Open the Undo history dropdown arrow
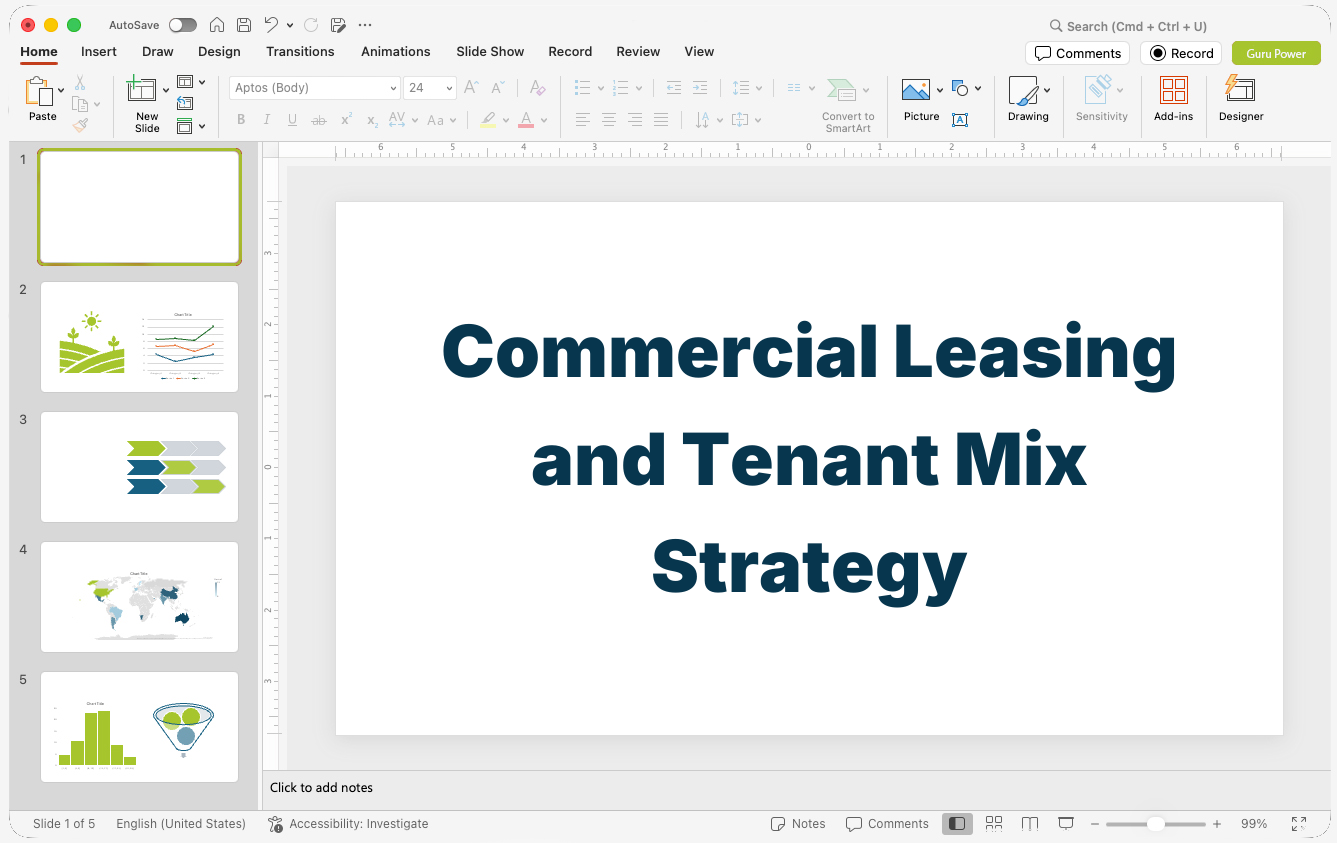This screenshot has width=1337, height=843. 290,25
